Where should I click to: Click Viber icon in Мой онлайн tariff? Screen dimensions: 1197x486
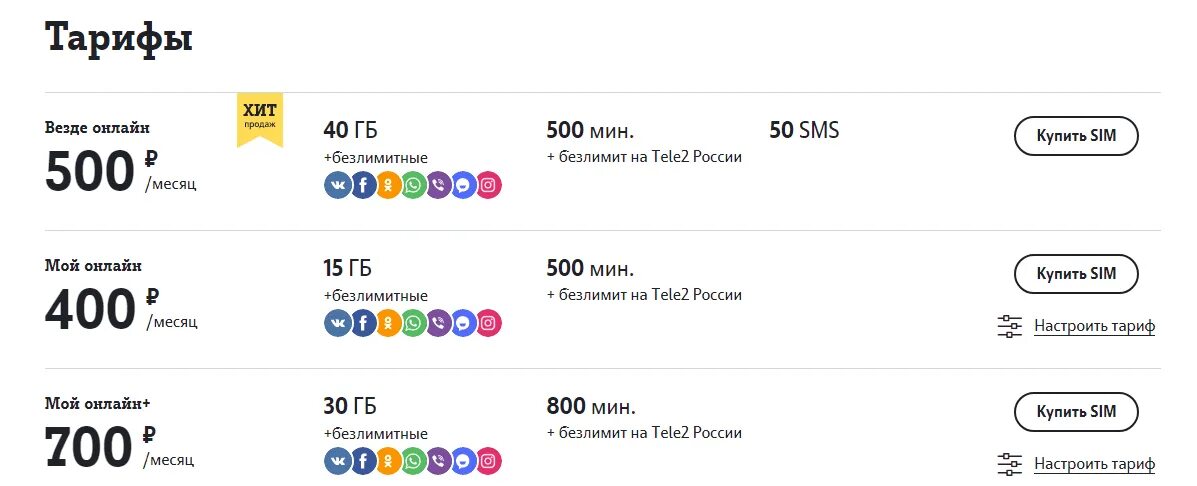438,323
